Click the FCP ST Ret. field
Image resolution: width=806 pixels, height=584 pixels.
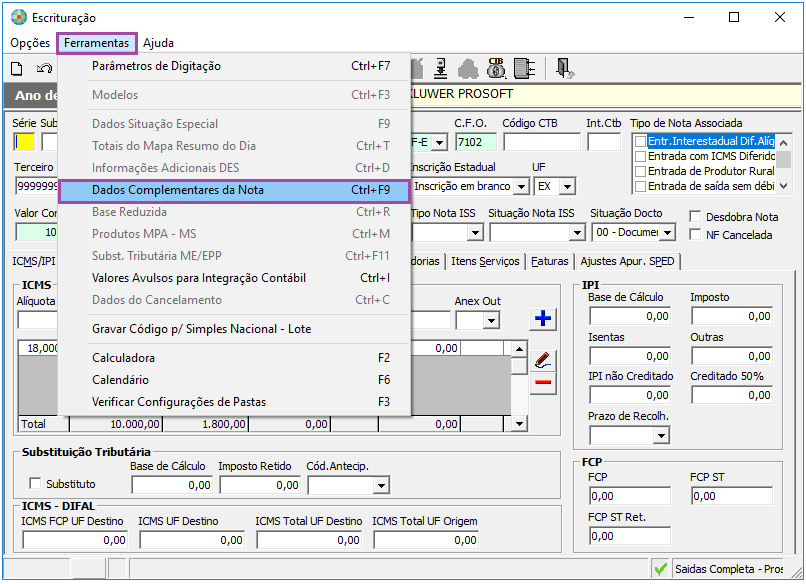(x=630, y=536)
